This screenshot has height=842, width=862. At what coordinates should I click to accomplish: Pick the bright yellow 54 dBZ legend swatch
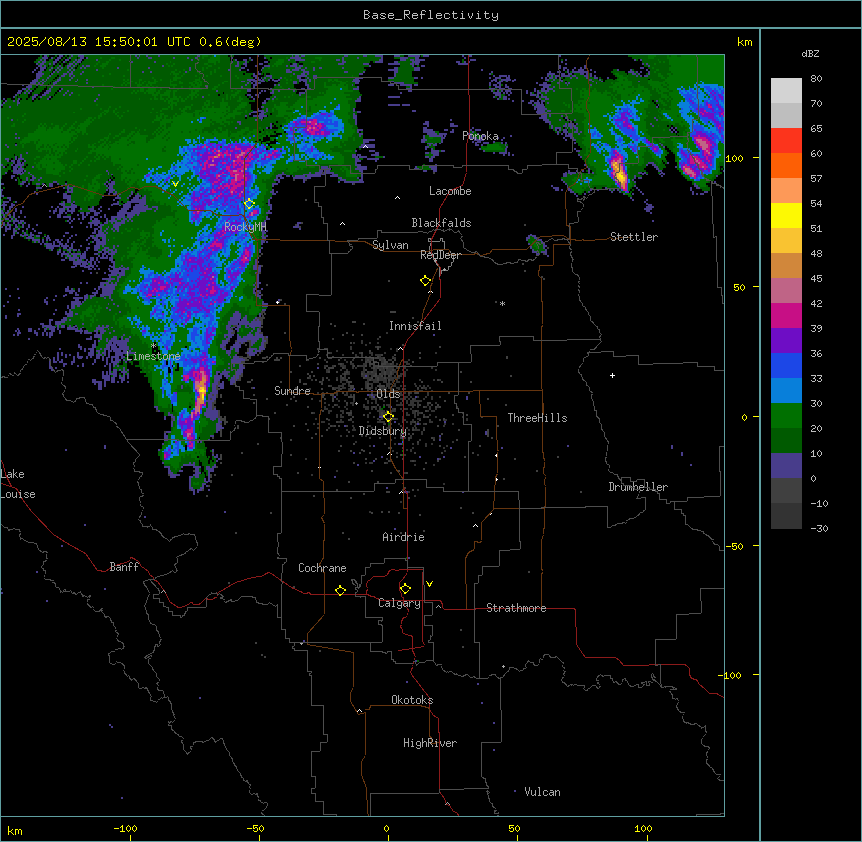786,215
